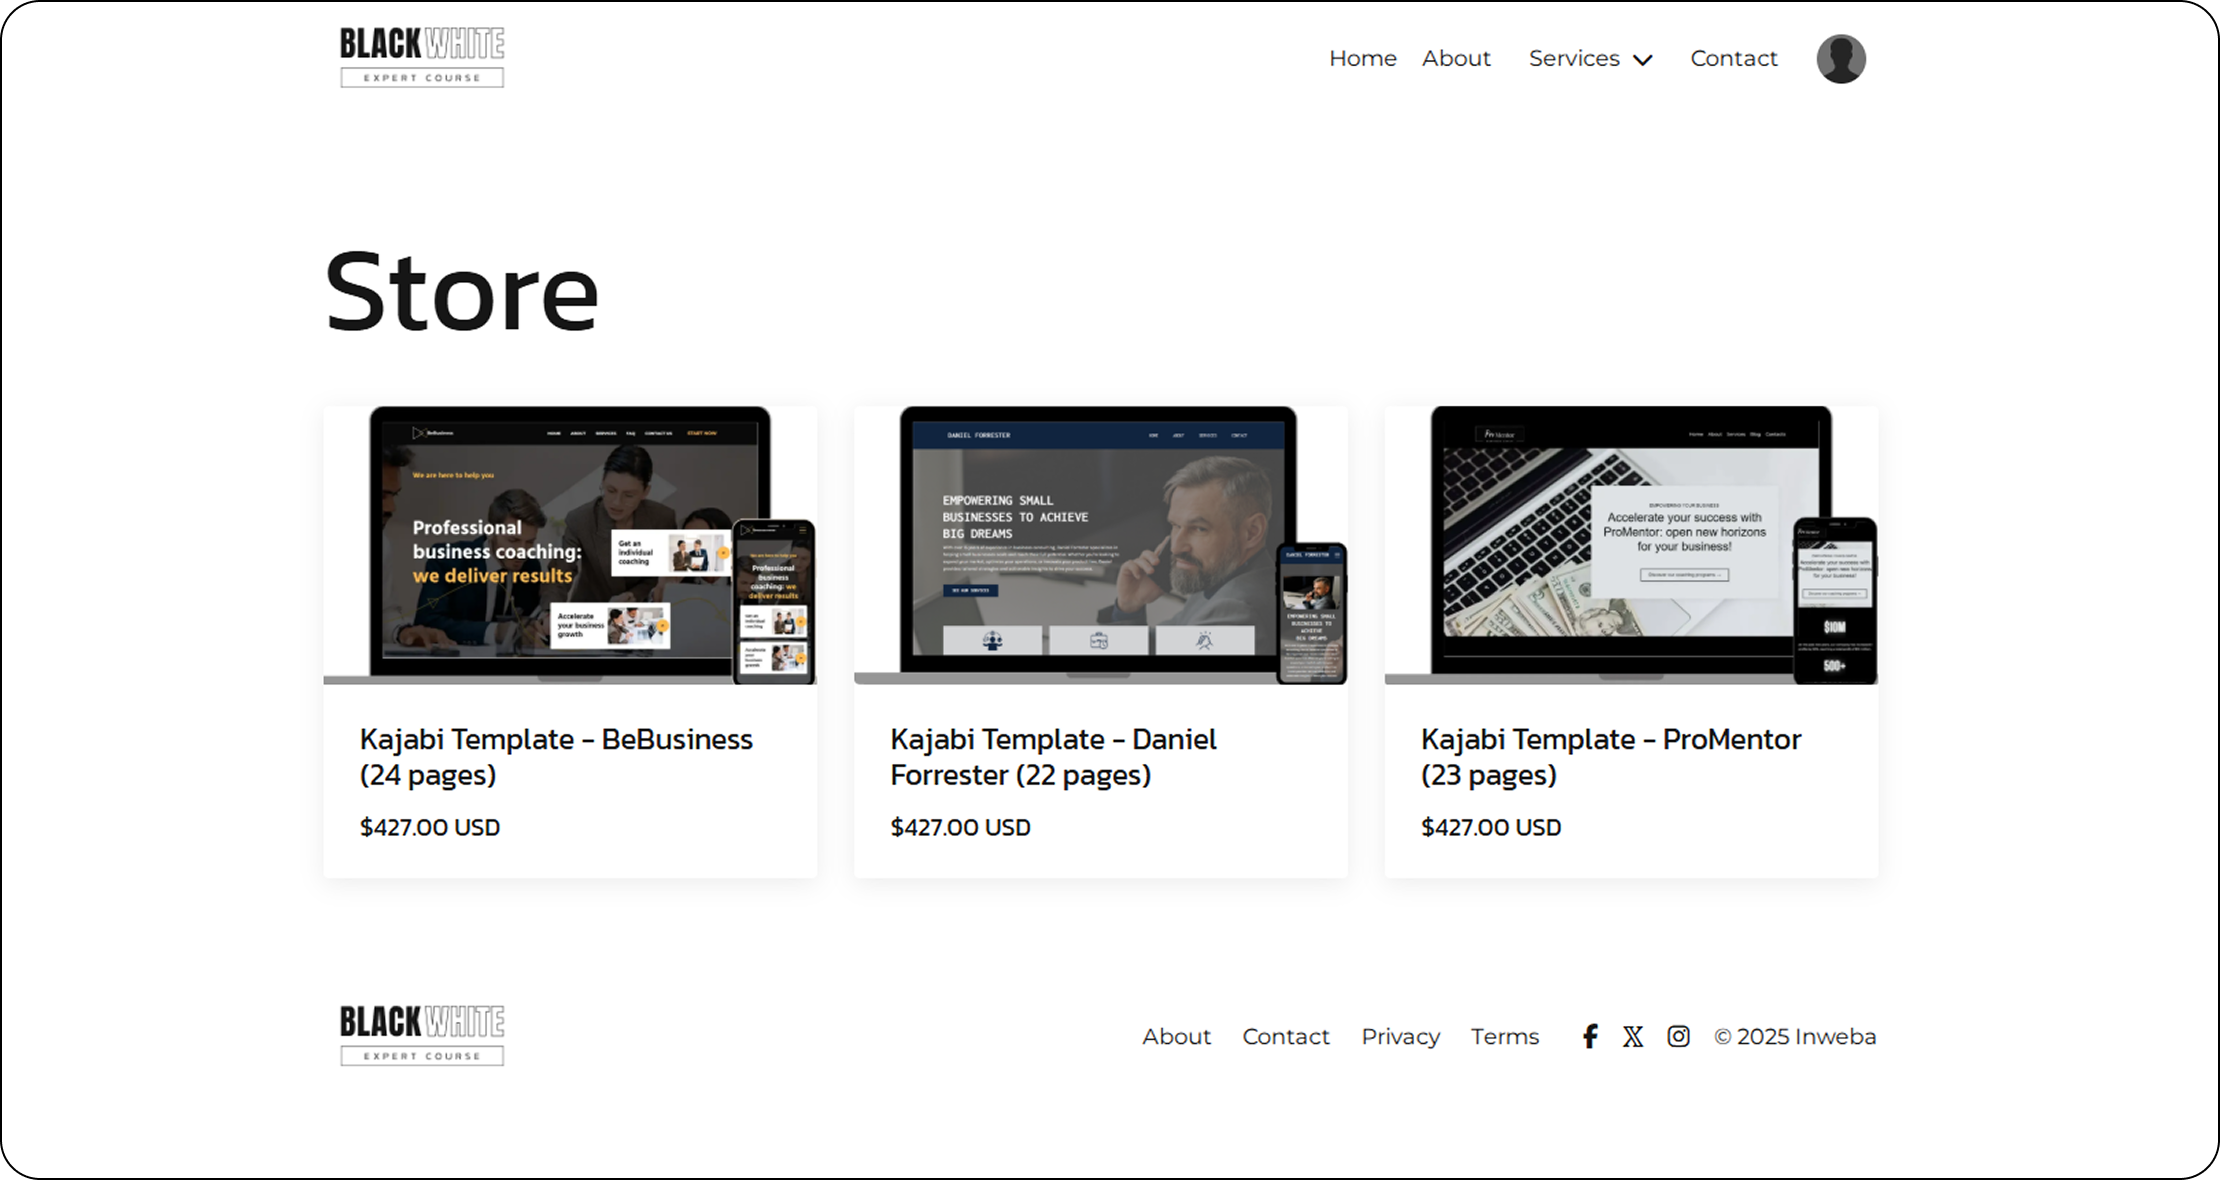Click the Daniel Forrester template thumbnail
Viewport: 2220px width, 1180px height.
pyautogui.click(x=1100, y=545)
